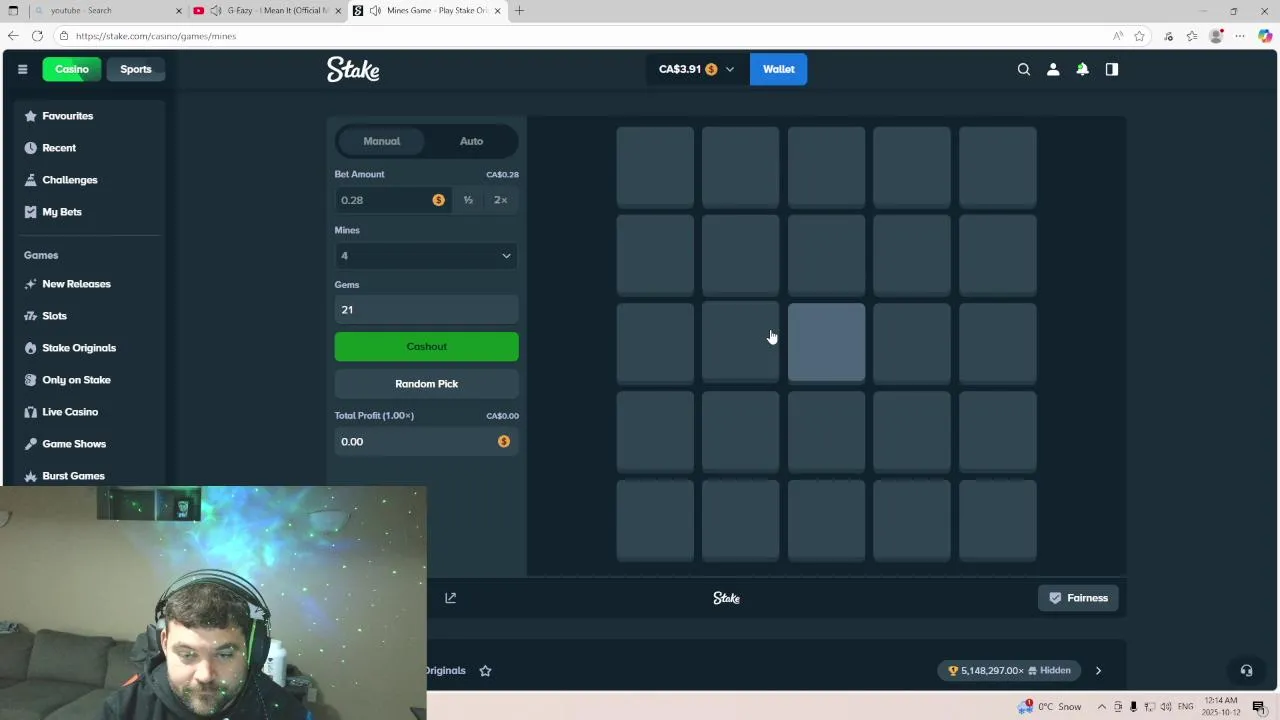Open the browser profile avatar
Image resolution: width=1280 pixels, height=720 pixels.
point(1216,36)
